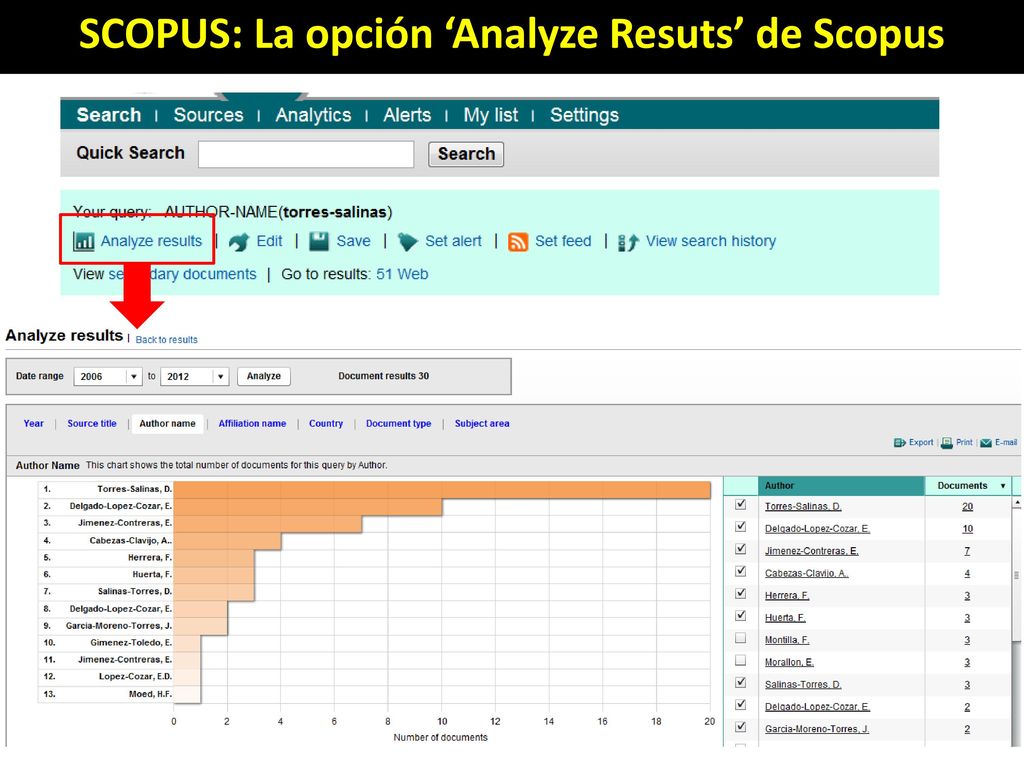Sort by the Documents column arrow

click(x=1003, y=486)
